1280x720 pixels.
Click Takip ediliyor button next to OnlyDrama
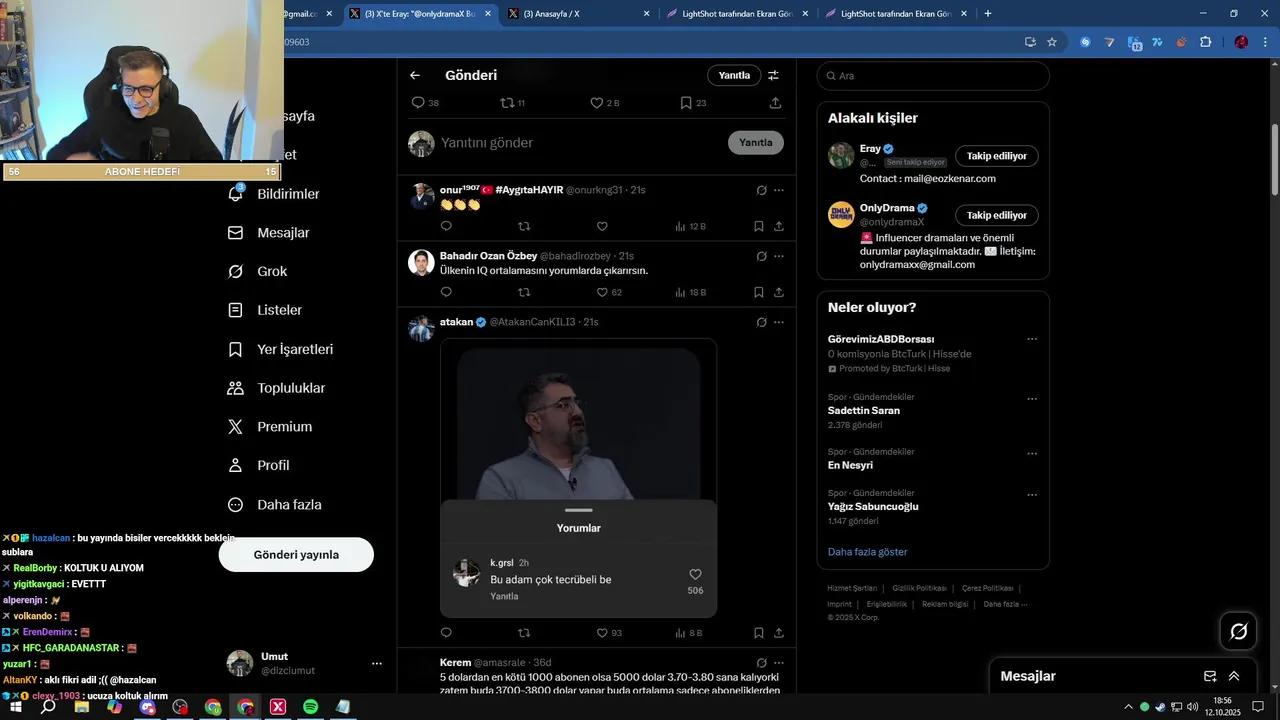tap(997, 215)
